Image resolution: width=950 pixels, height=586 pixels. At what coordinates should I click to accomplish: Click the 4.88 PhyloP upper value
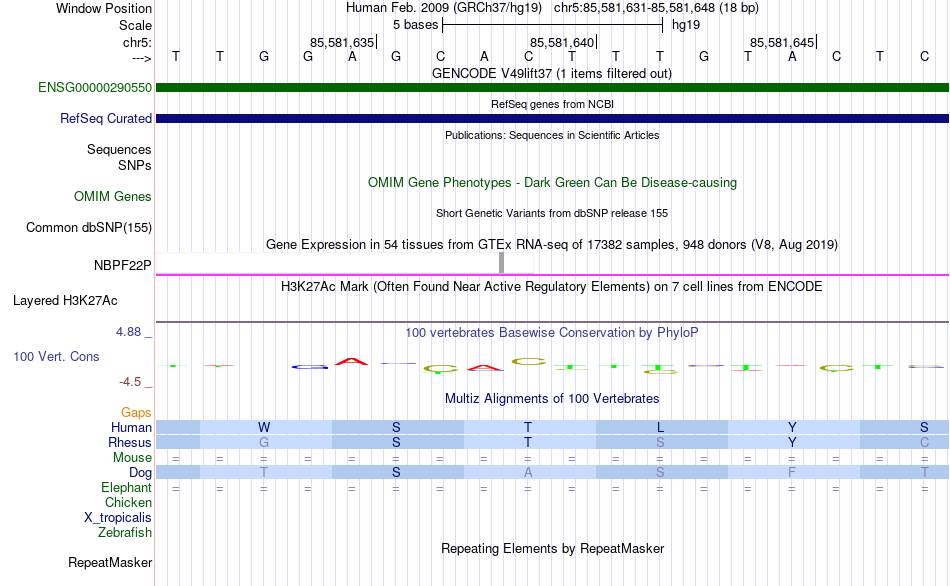coord(128,332)
